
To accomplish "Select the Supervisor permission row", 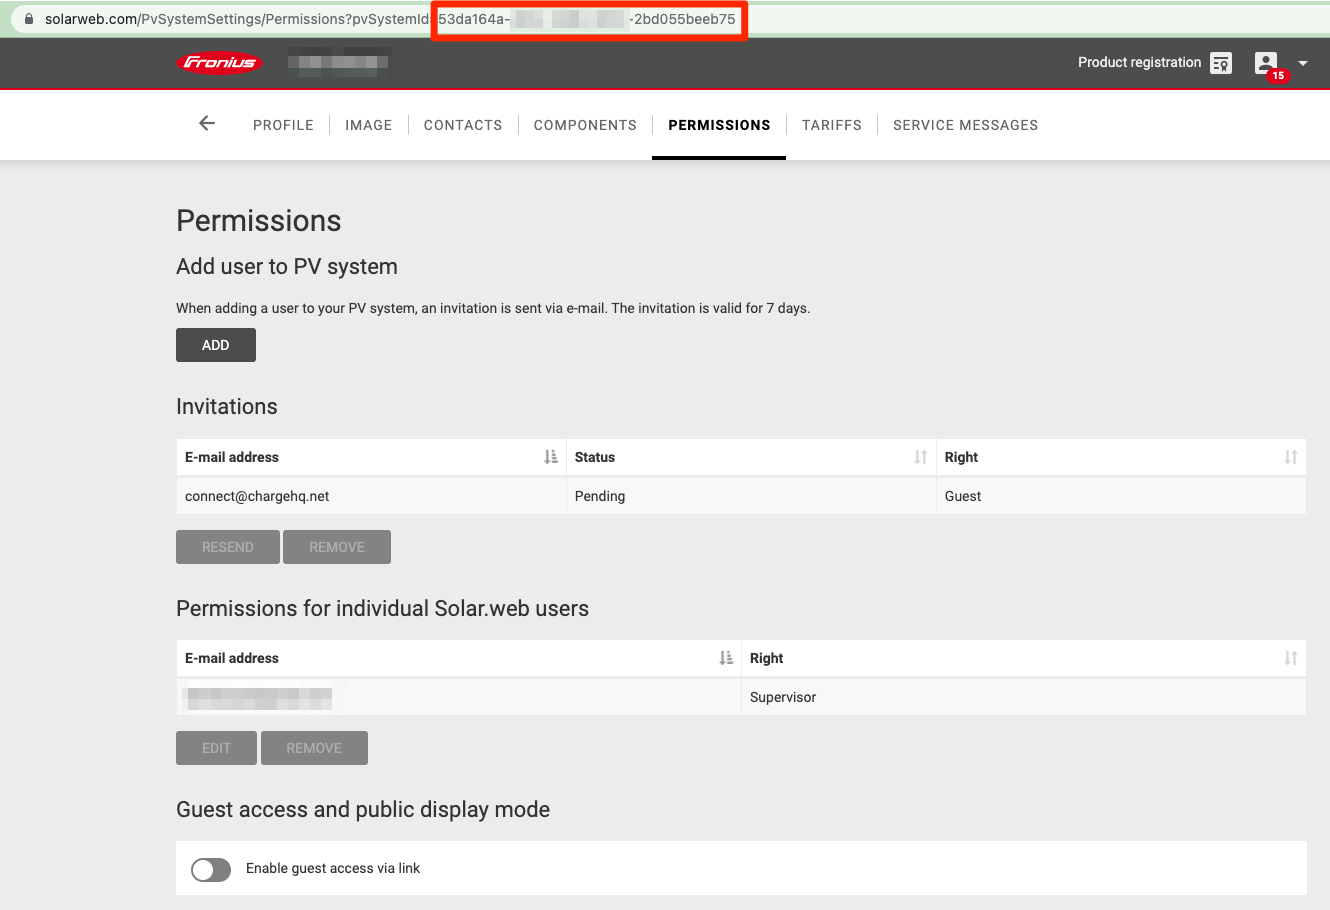I will (741, 697).
